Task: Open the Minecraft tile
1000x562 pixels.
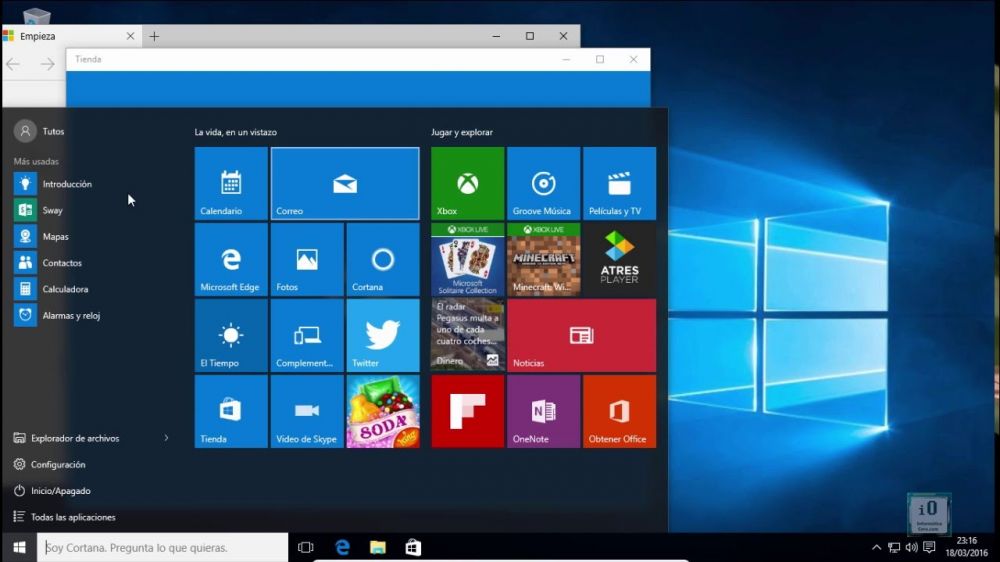Action: [543, 260]
